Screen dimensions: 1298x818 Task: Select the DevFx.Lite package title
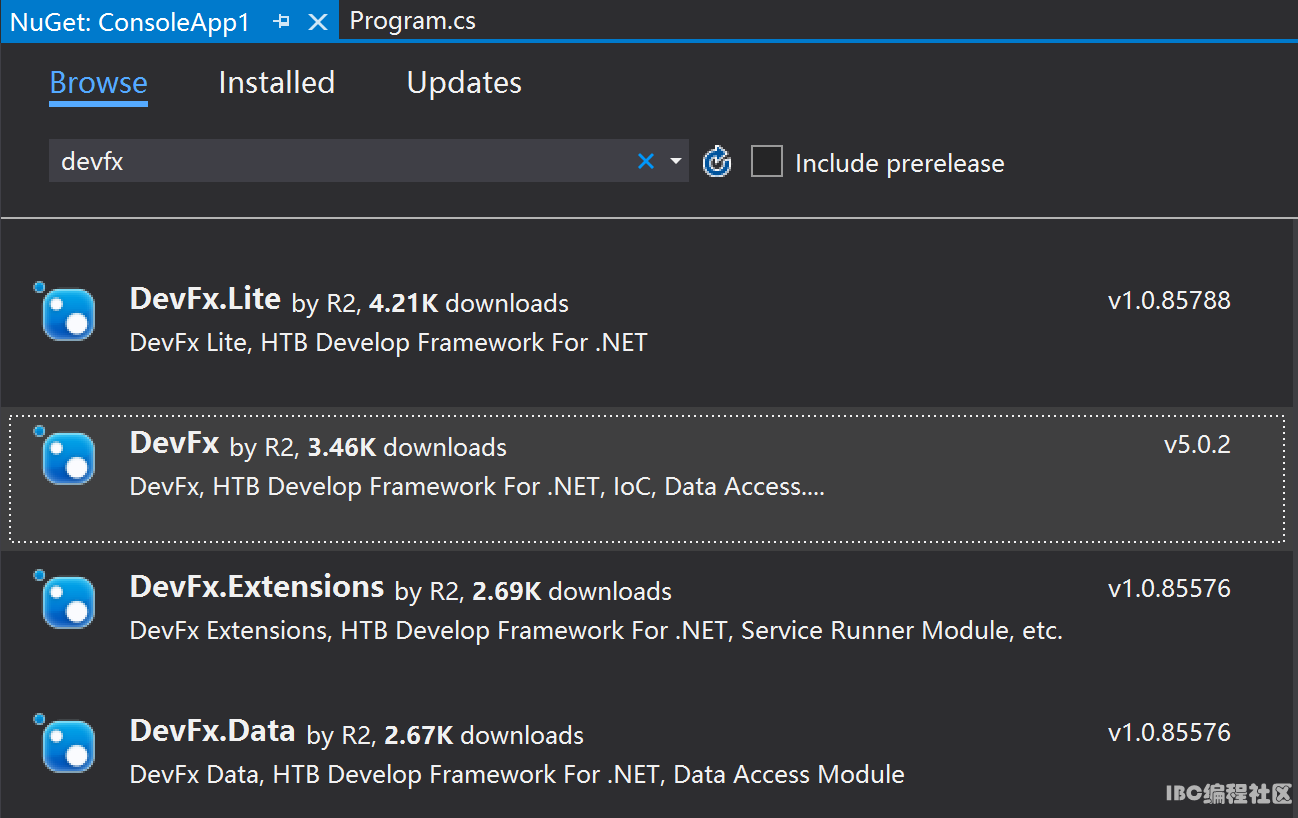[x=205, y=299]
